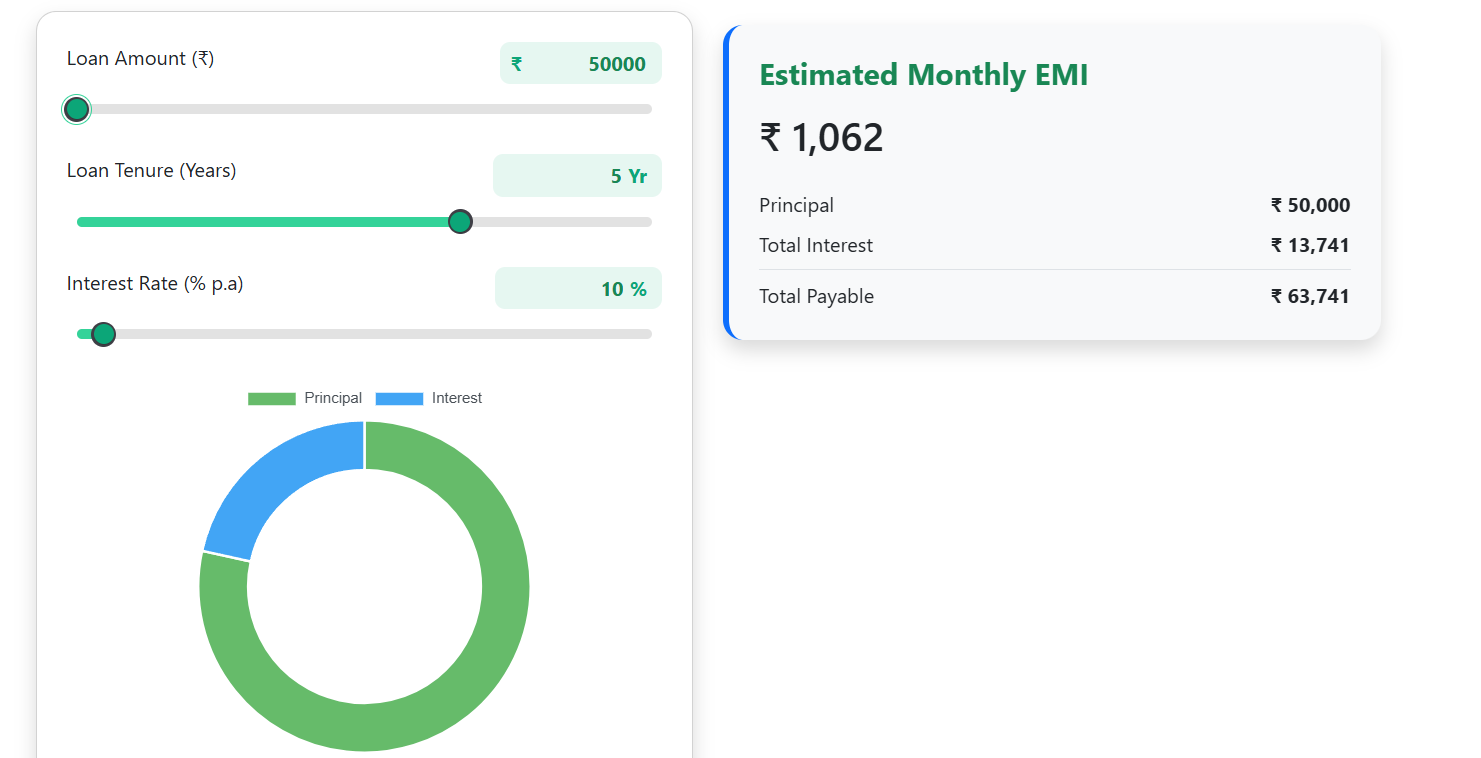This screenshot has height=758, width=1481.
Task: Click the Total Payable value ₹ 63,741
Action: (1310, 296)
